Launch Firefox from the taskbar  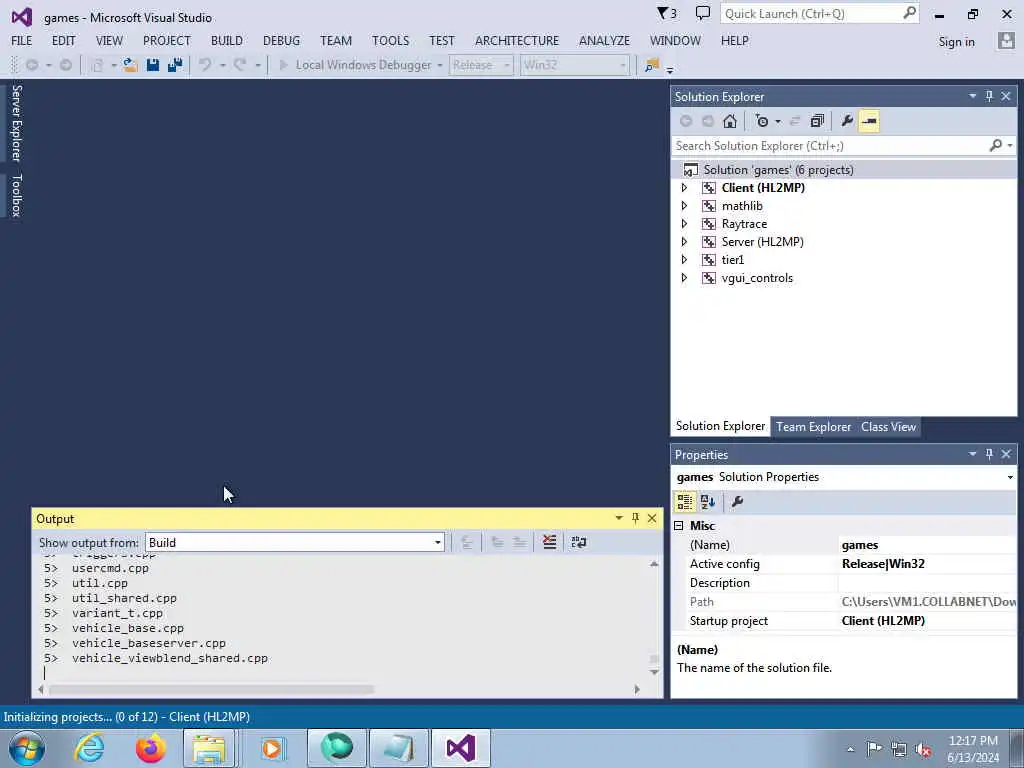[151, 748]
